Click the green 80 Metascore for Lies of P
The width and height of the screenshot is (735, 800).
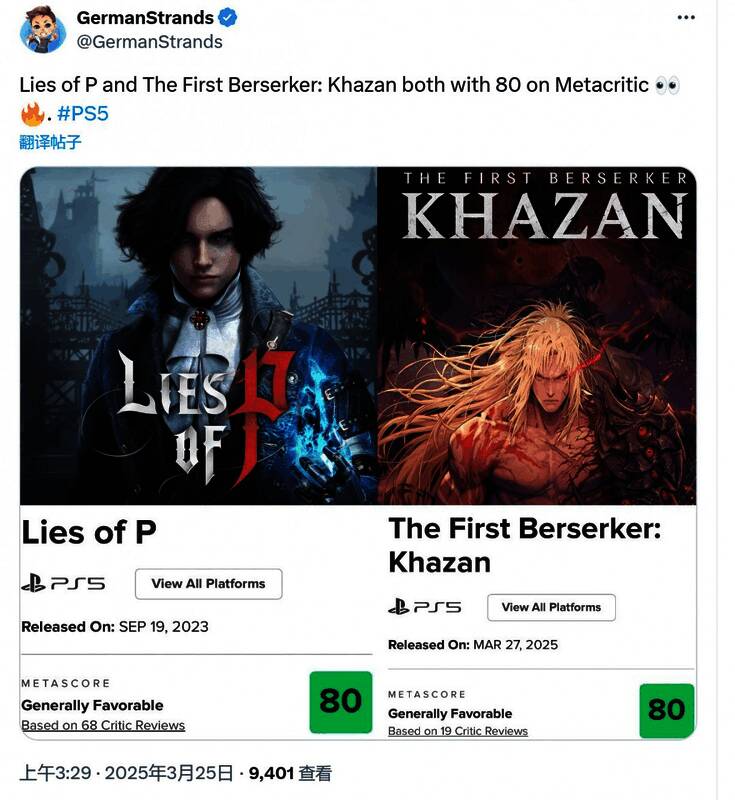(x=341, y=702)
